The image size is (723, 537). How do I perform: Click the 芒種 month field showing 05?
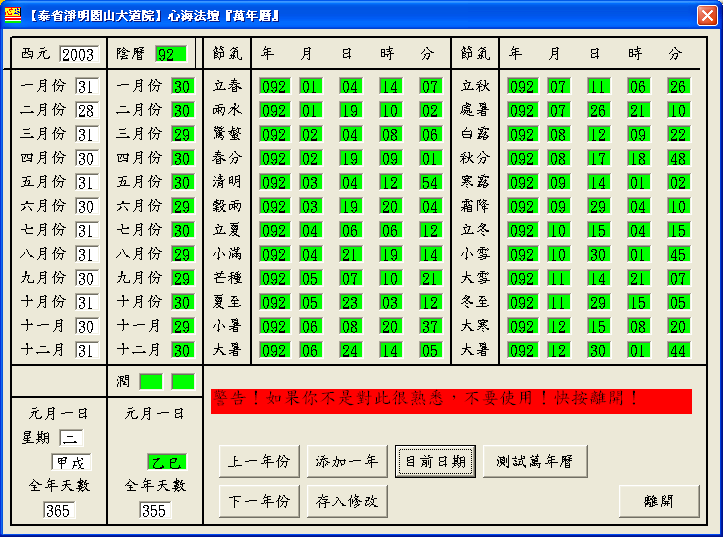tap(310, 278)
